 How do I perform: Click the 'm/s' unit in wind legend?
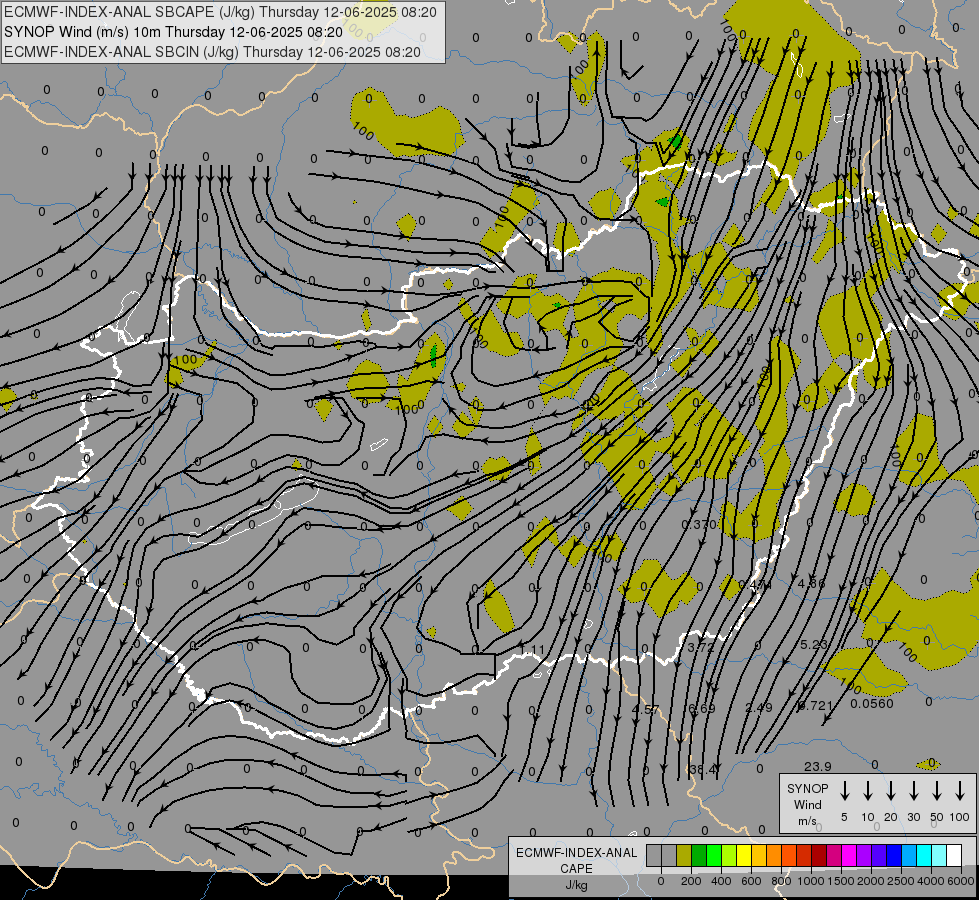(807, 821)
